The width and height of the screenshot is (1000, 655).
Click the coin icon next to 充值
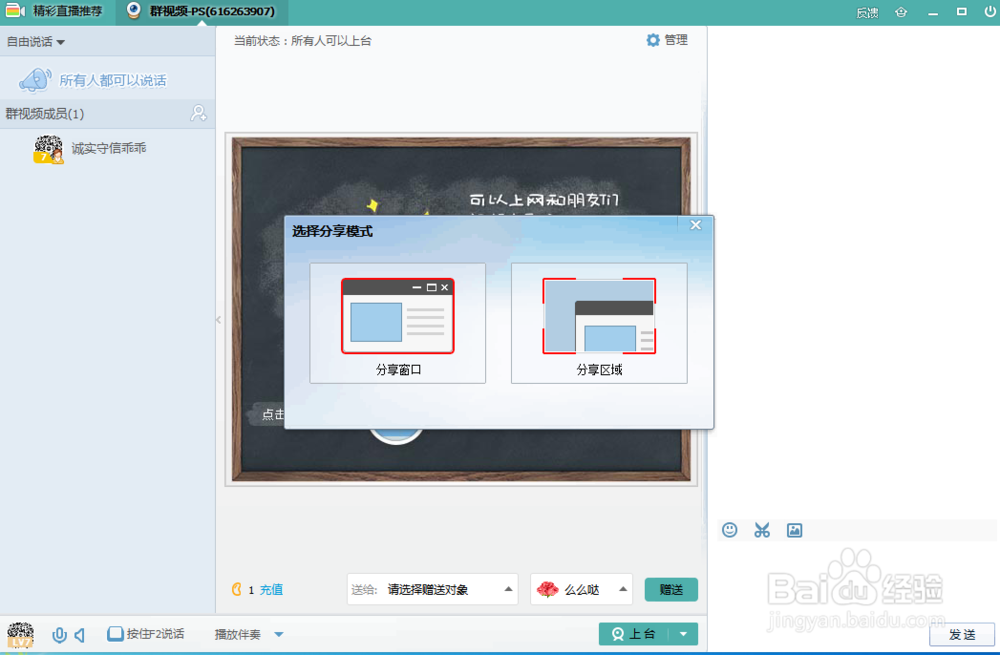(237, 590)
